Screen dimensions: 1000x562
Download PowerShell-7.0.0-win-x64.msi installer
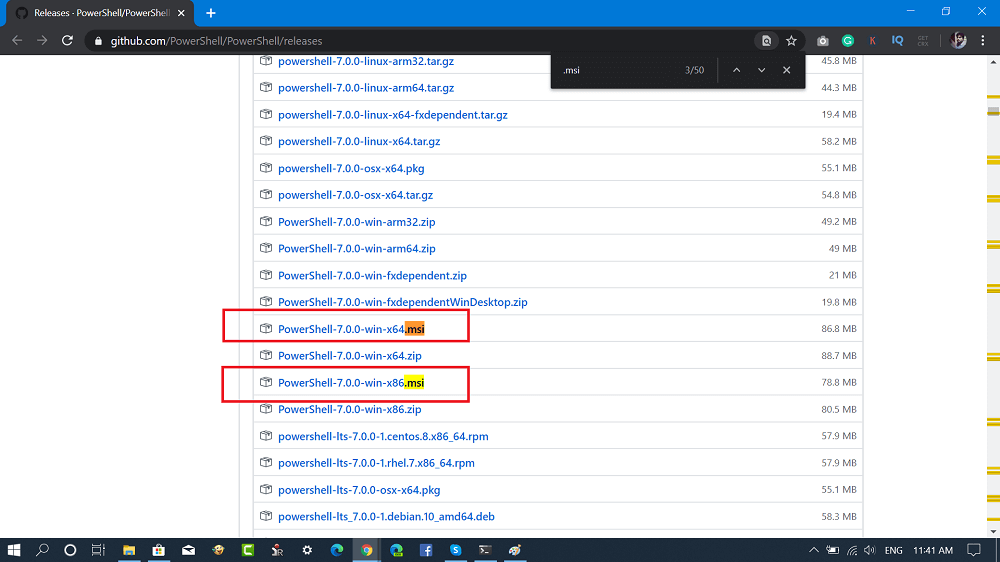tap(351, 329)
